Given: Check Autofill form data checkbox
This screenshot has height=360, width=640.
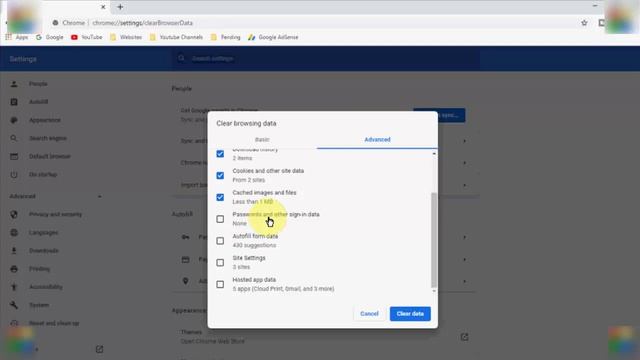Looking at the screenshot, I should point(220,241).
